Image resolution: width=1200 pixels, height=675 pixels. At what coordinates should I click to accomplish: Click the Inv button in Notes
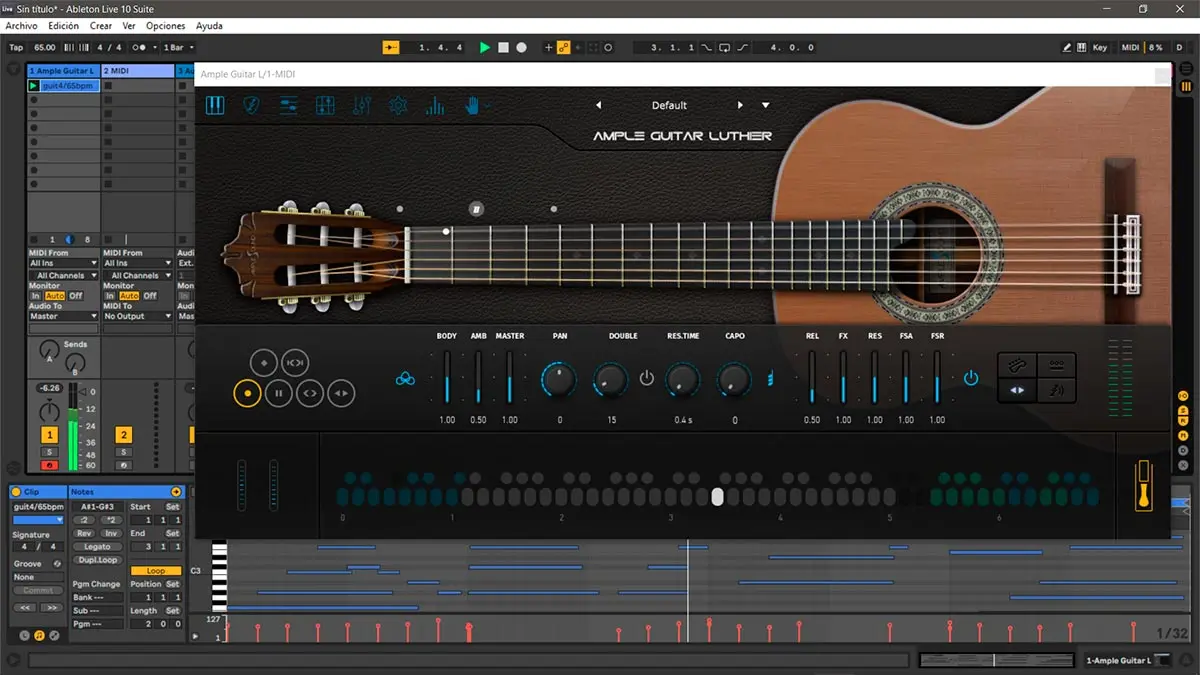(x=110, y=534)
